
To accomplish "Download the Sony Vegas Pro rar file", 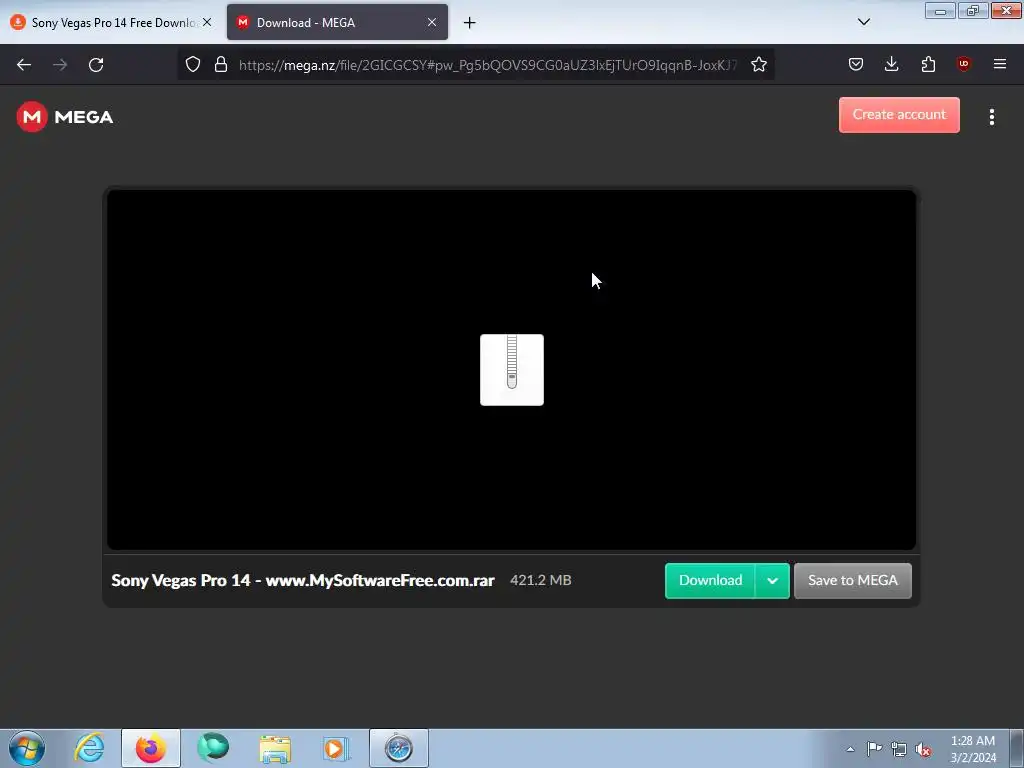I will tap(710, 581).
